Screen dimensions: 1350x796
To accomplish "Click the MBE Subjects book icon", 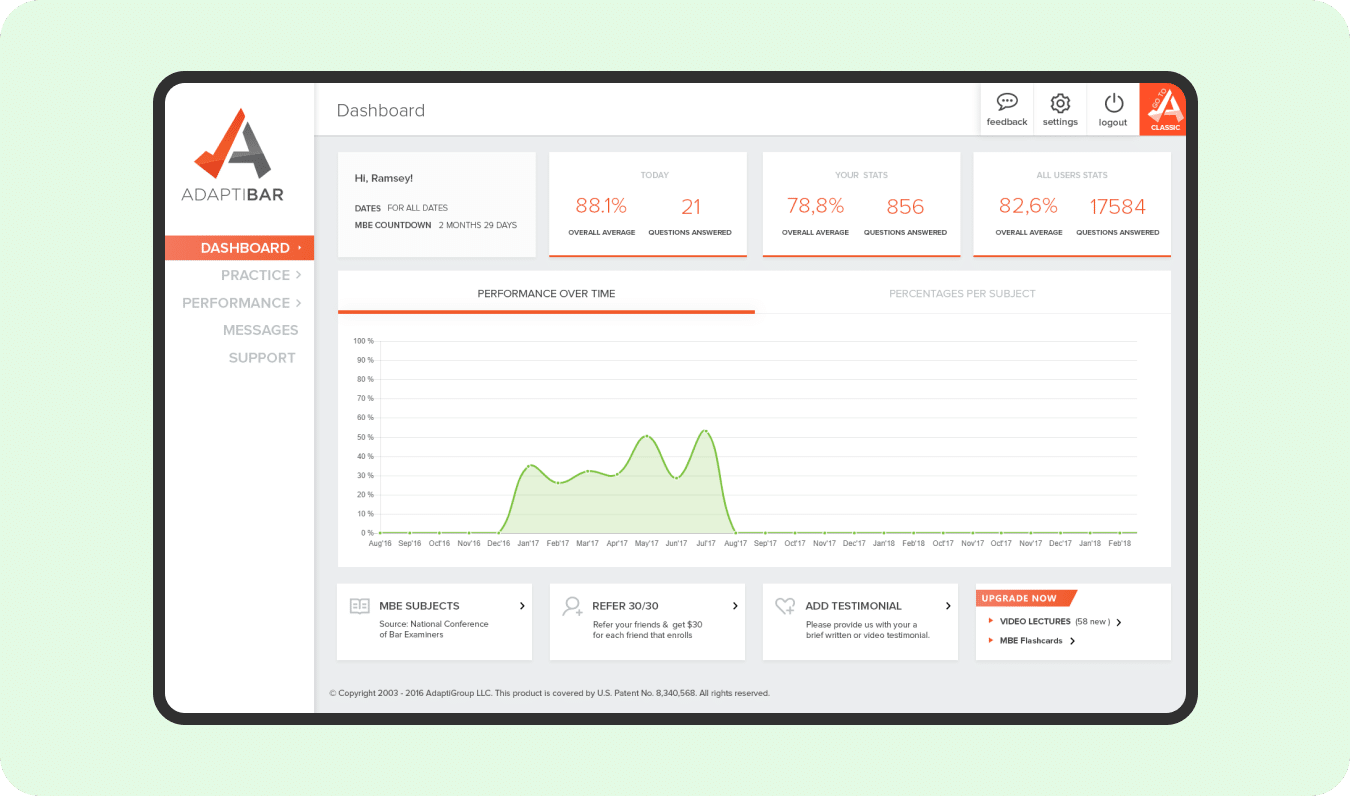I will 359,606.
